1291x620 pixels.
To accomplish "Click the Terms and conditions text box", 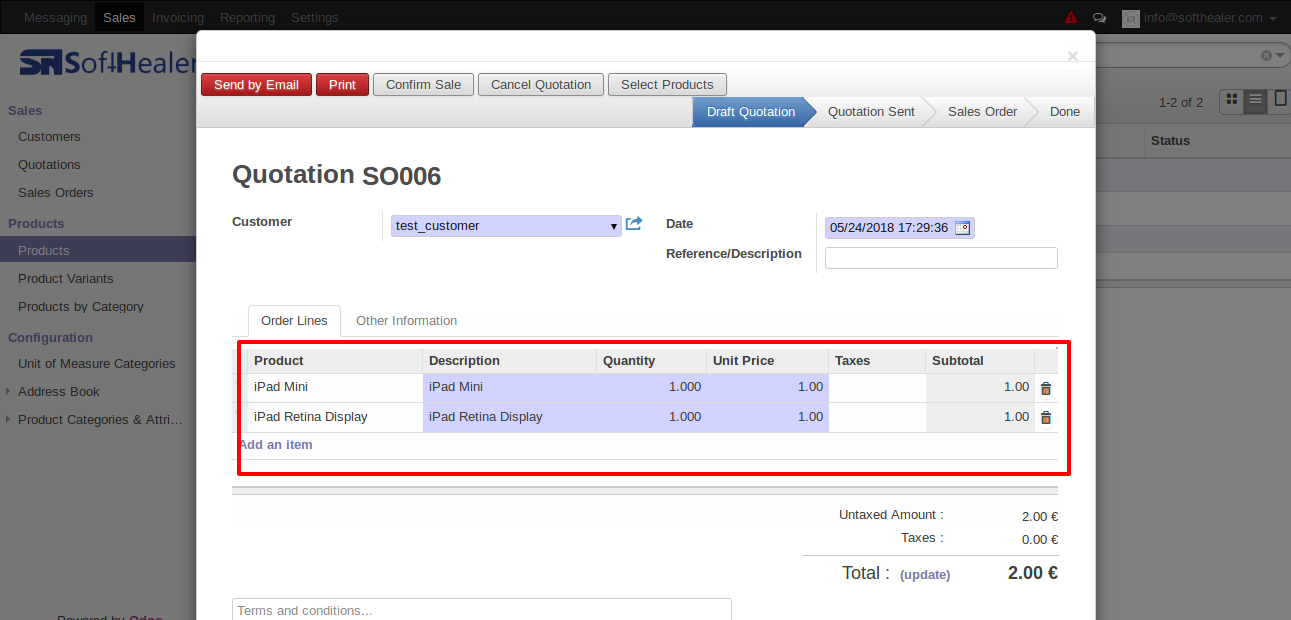I will coord(482,609).
